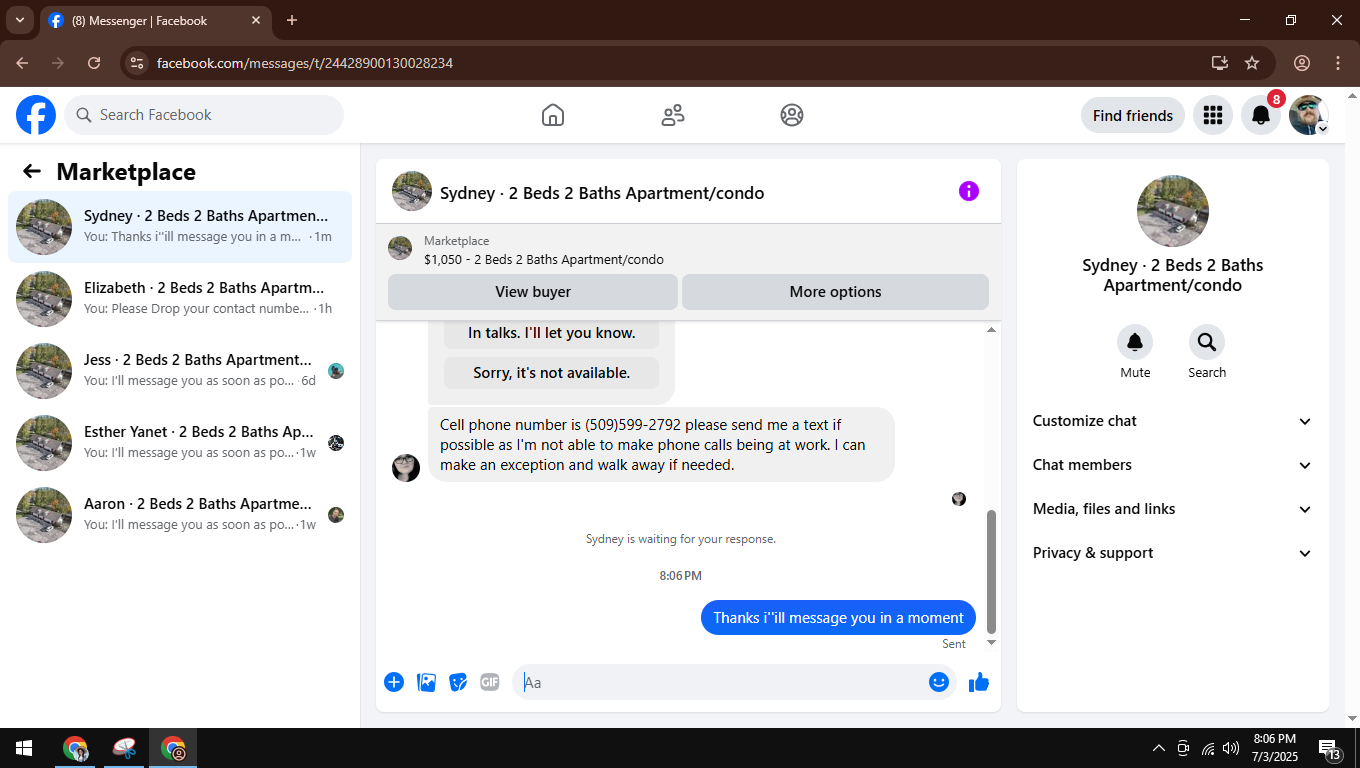The width and height of the screenshot is (1360, 768).
Task: Open the Notifications bell icon
Action: point(1261,115)
